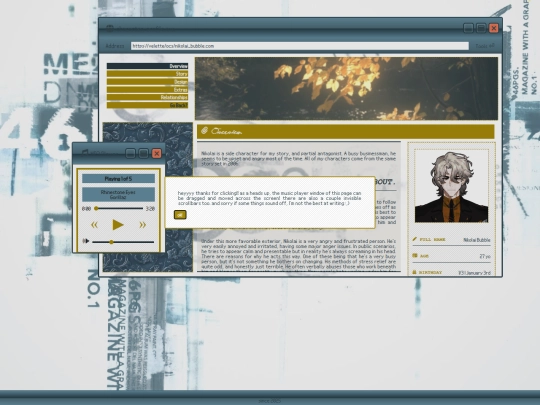Click the music note icon in player title bar
This screenshot has width=540, height=405.
85,153
